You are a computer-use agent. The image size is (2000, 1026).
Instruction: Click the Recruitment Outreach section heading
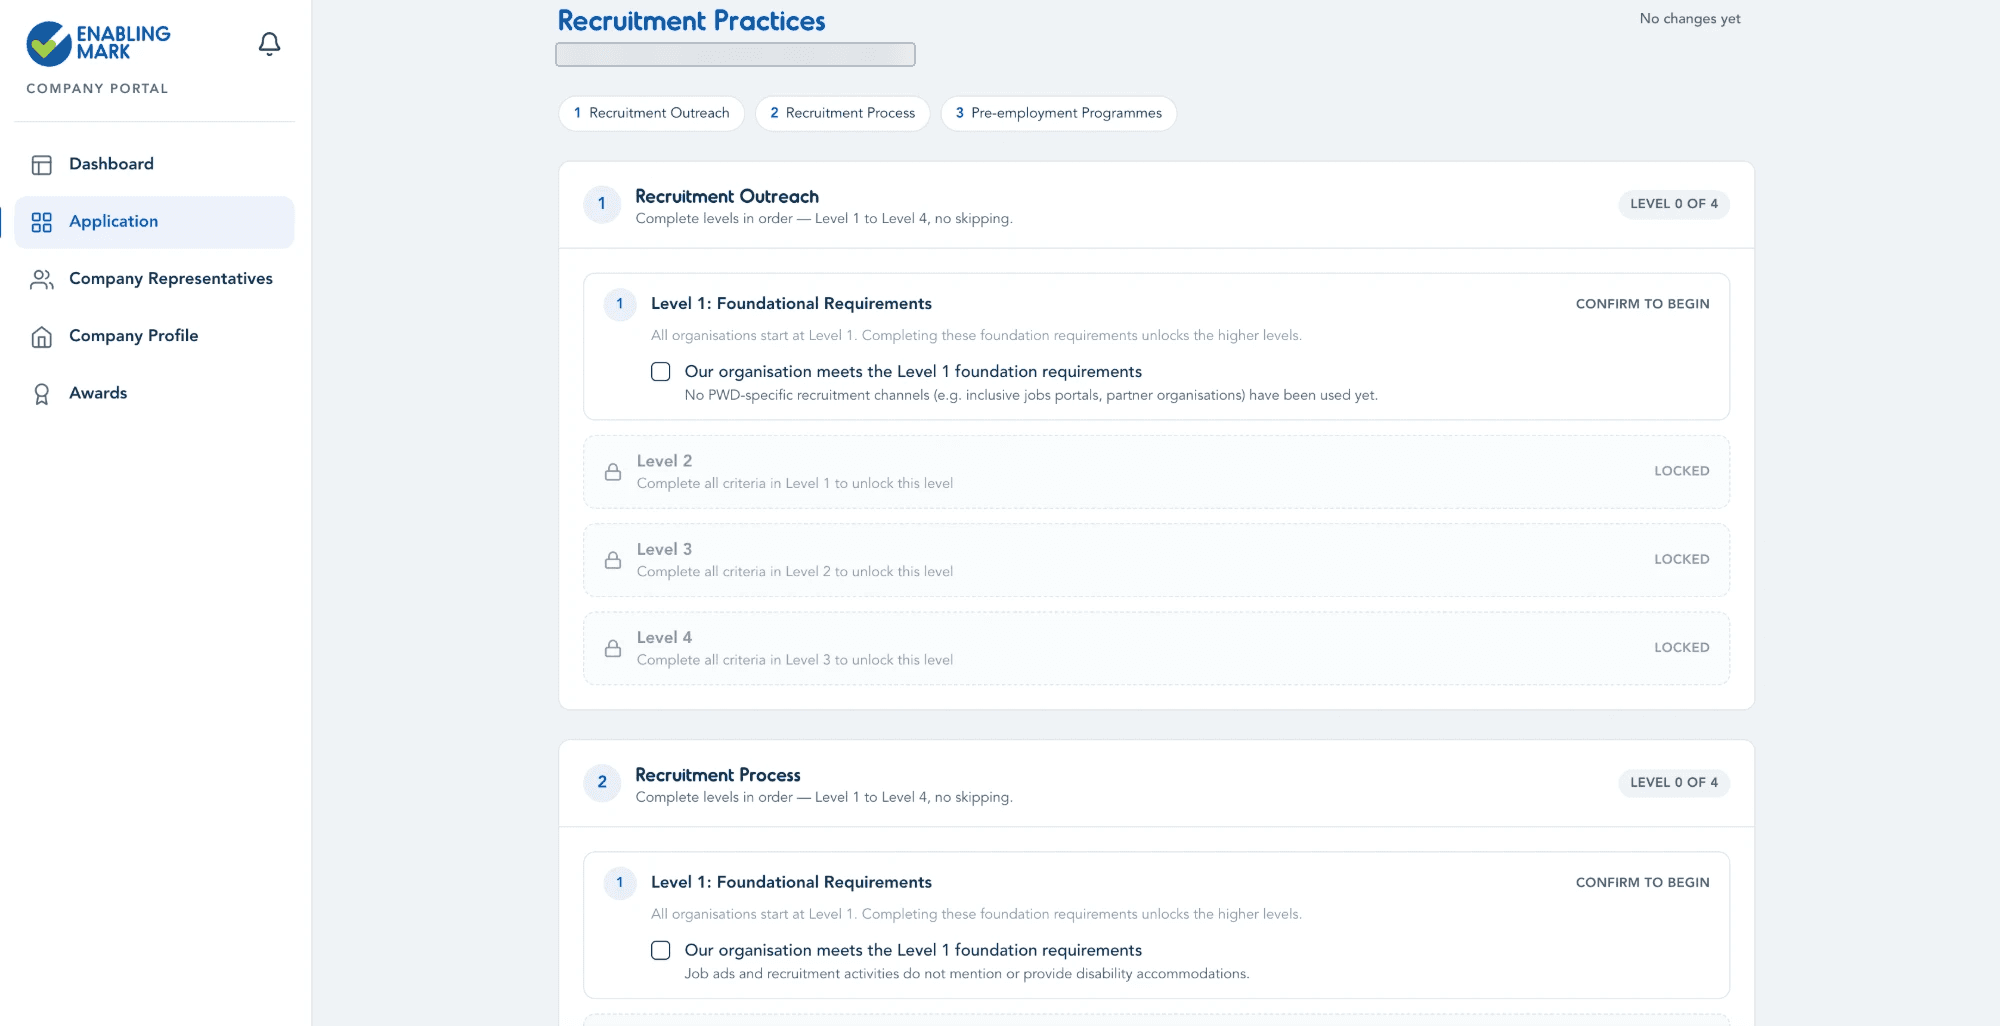727,197
